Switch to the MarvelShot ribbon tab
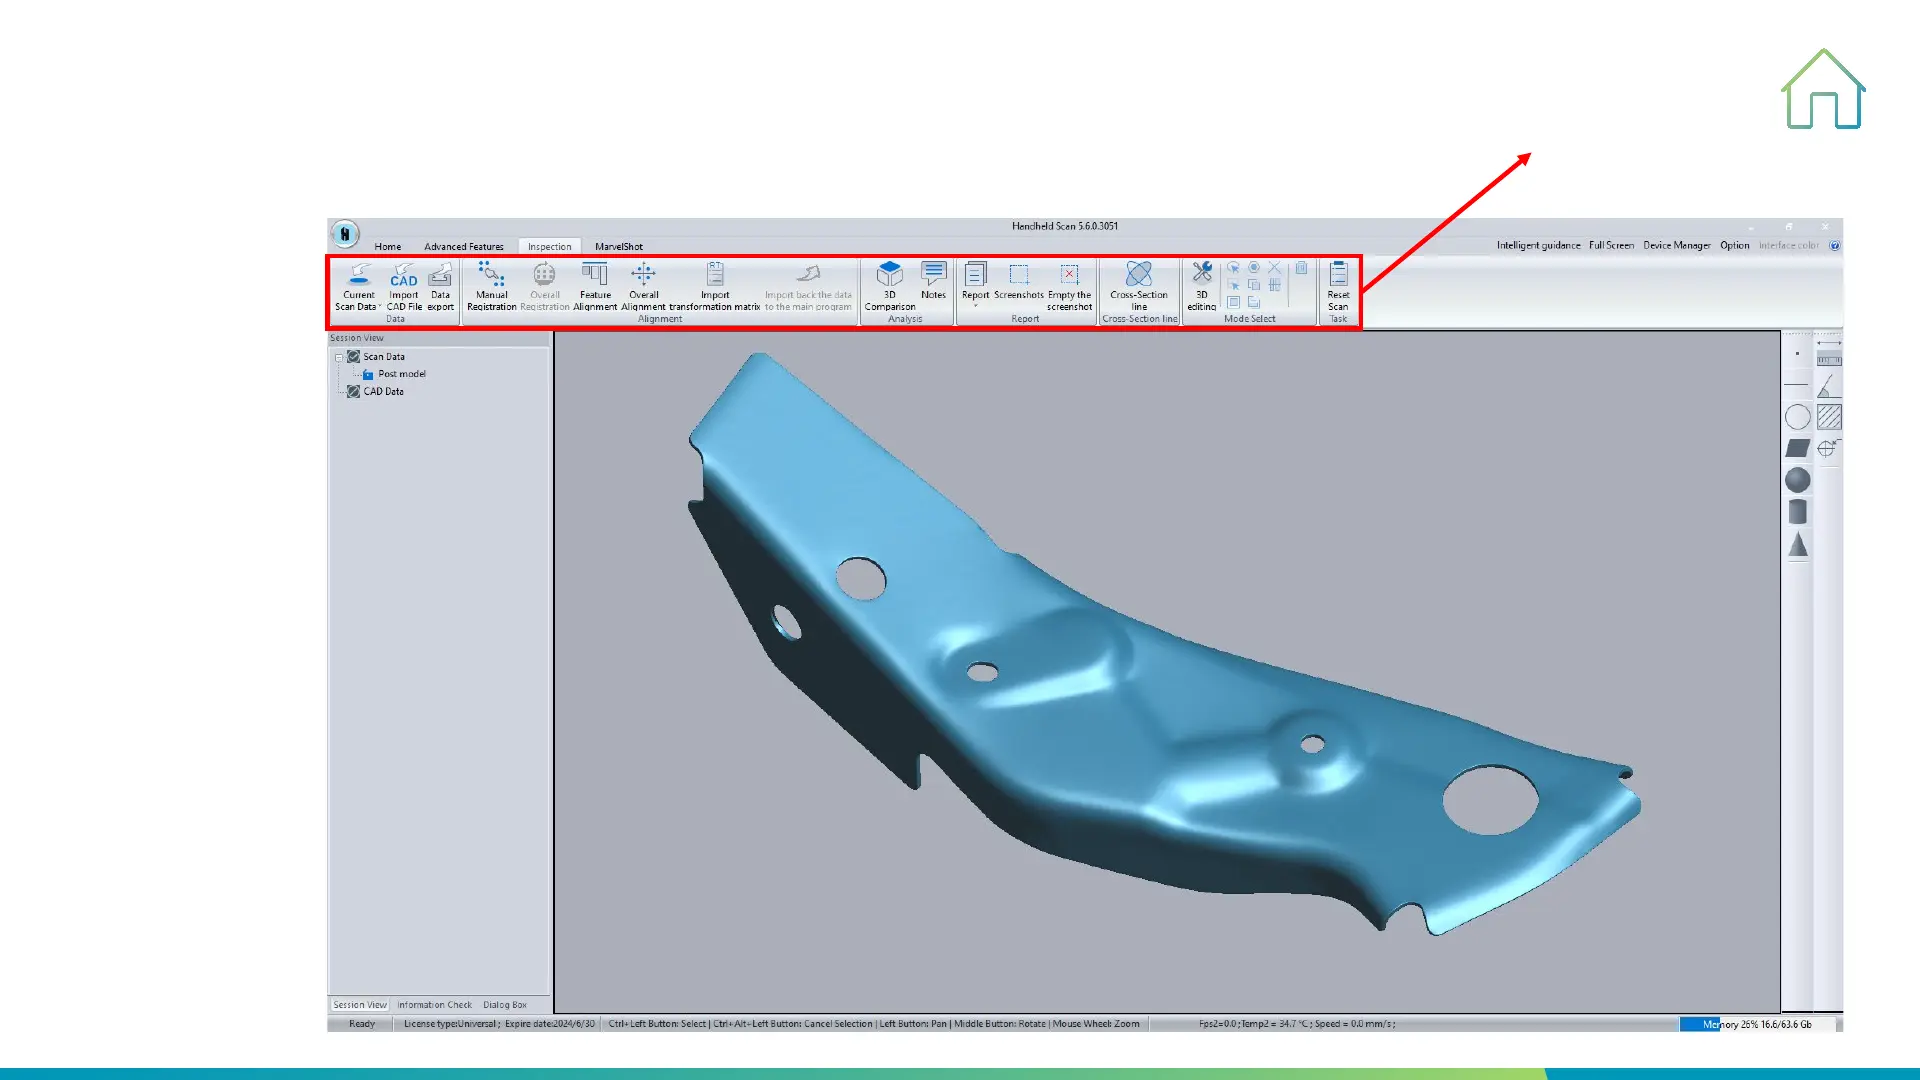Screen dimensions: 1920x1080 (618, 246)
